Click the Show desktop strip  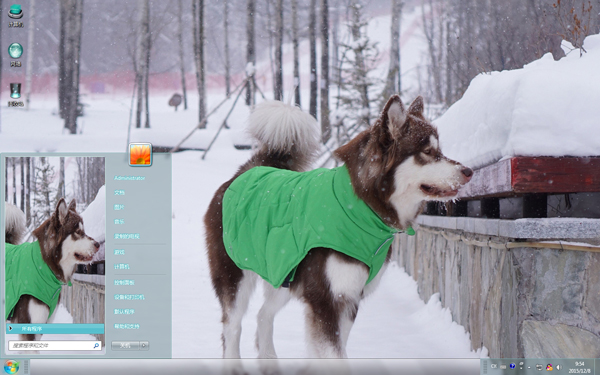tap(597, 367)
